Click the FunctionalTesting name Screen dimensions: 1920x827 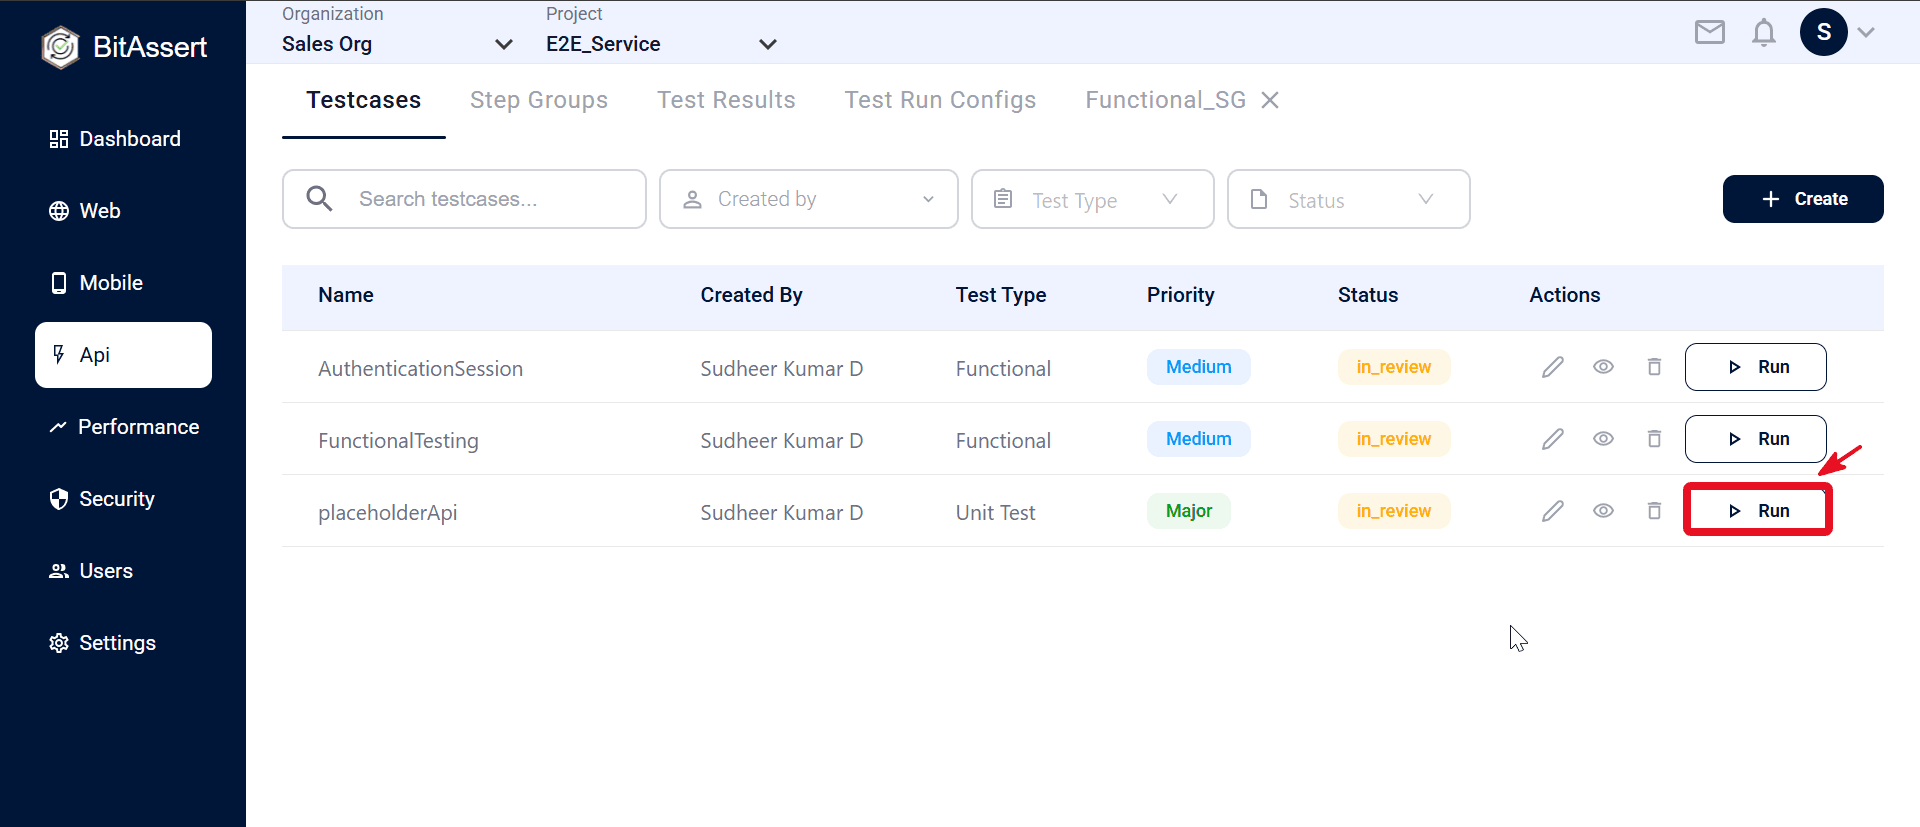tap(398, 441)
